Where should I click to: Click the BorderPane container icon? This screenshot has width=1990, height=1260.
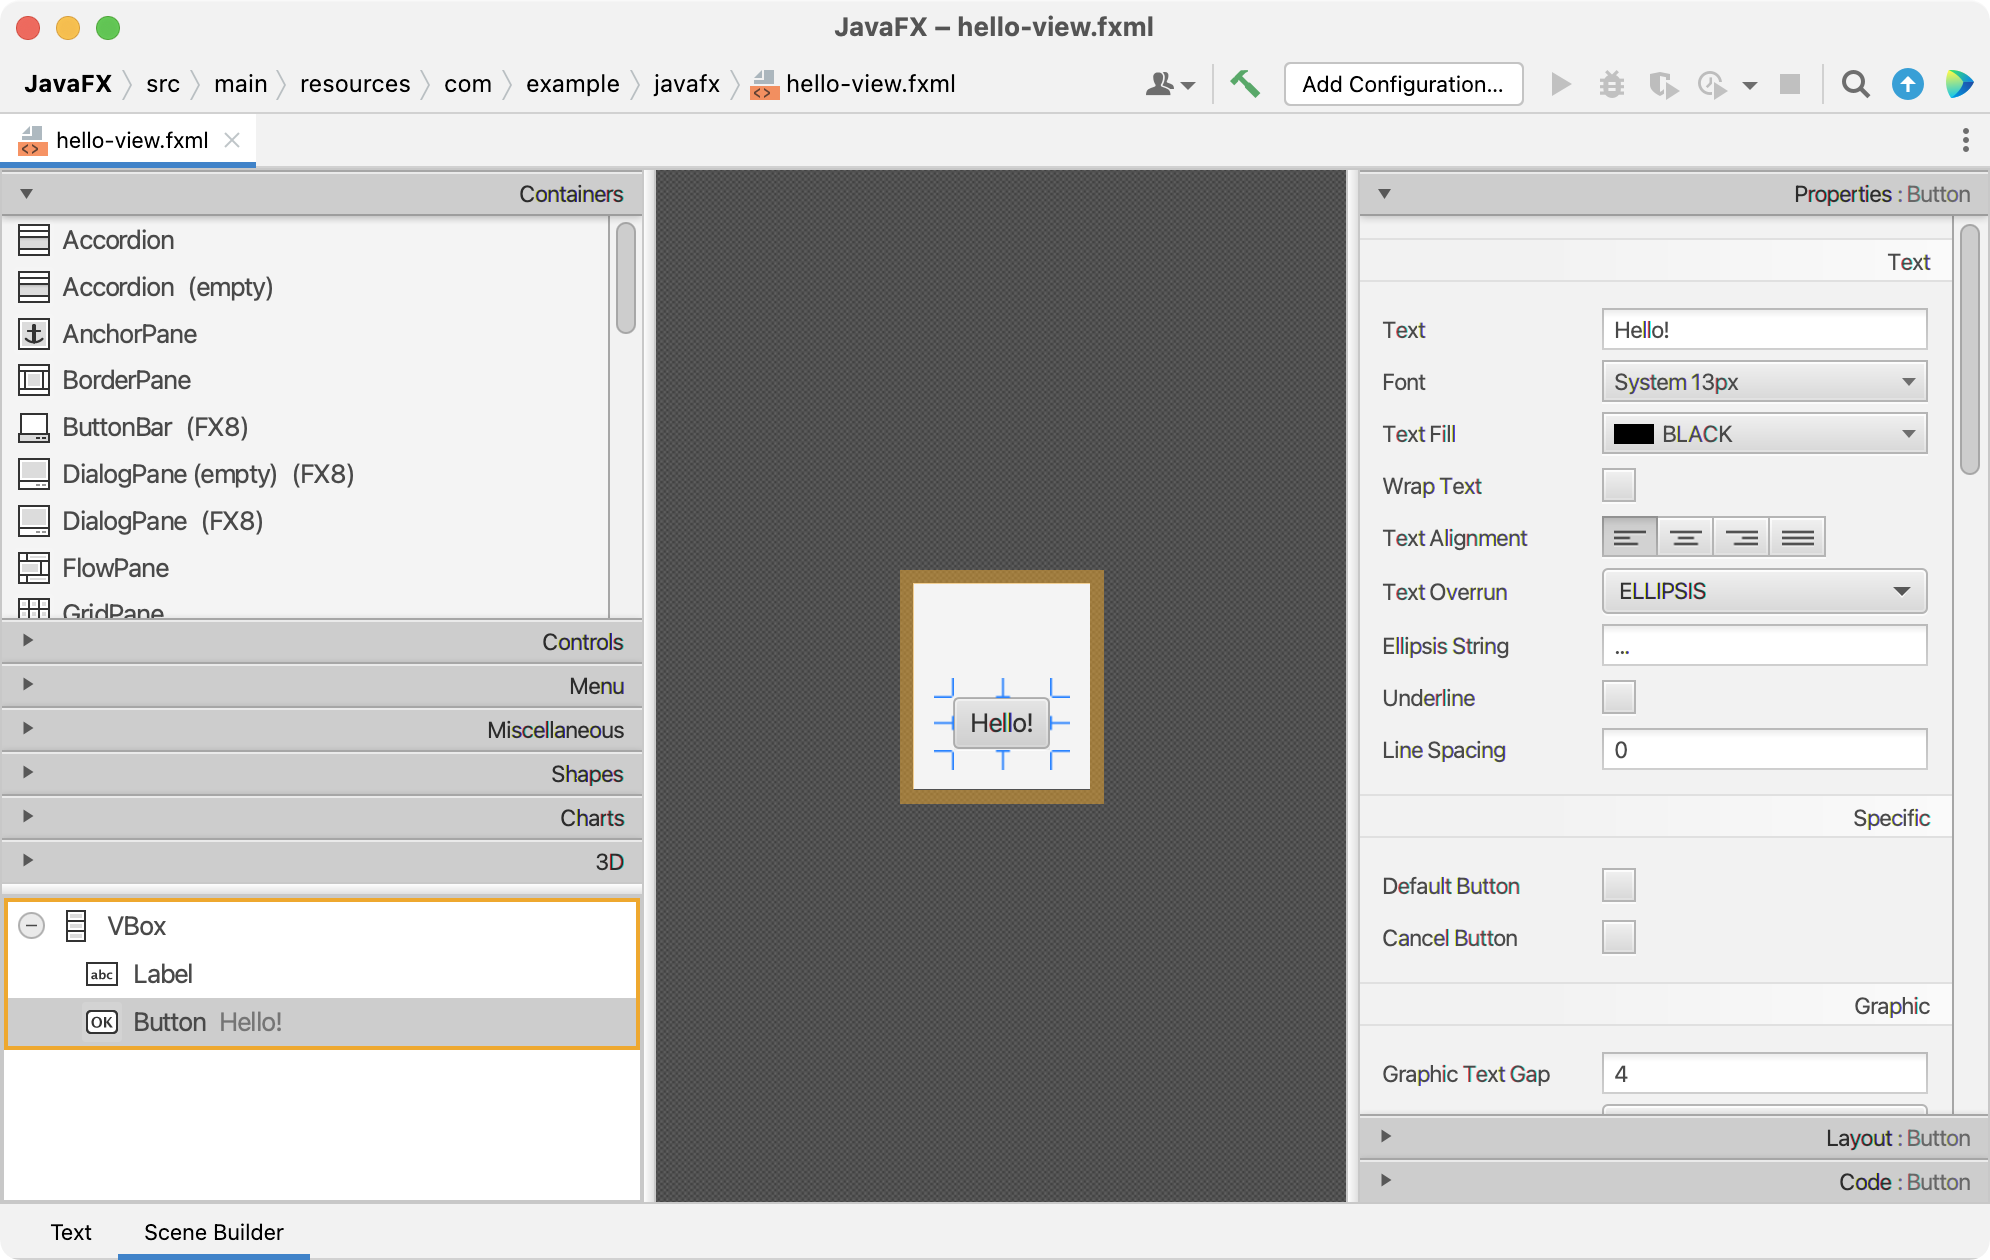point(32,378)
